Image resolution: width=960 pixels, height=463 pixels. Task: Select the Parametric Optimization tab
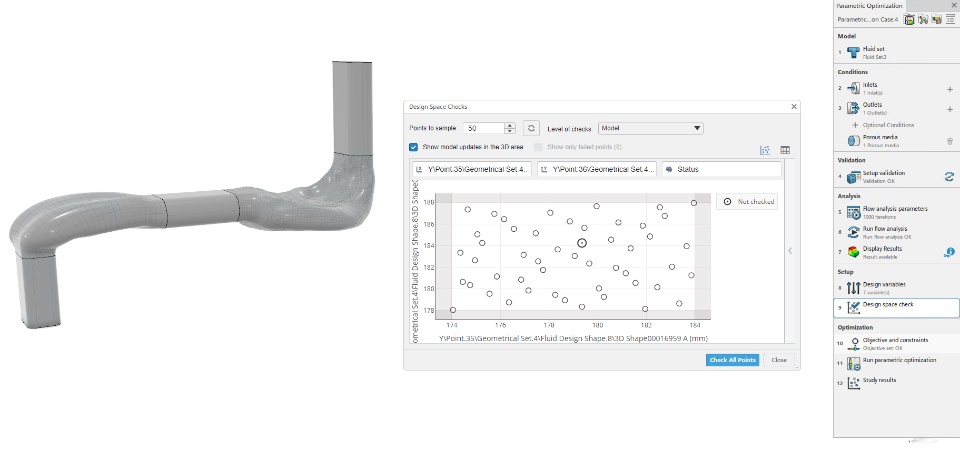click(x=869, y=6)
